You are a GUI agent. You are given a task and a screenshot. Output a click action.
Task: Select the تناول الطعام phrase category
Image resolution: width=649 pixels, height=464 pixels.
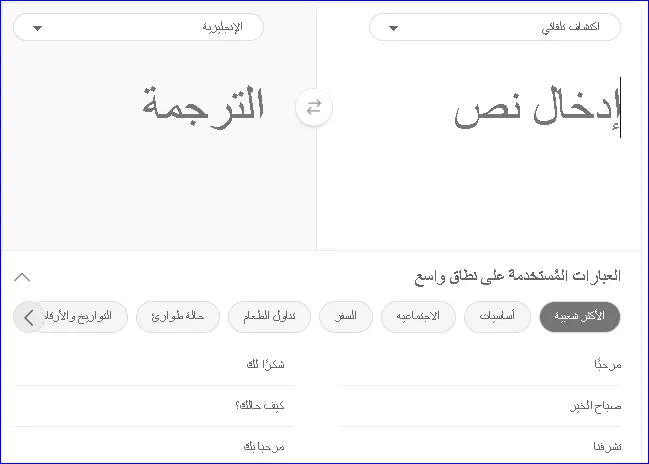tap(269, 317)
